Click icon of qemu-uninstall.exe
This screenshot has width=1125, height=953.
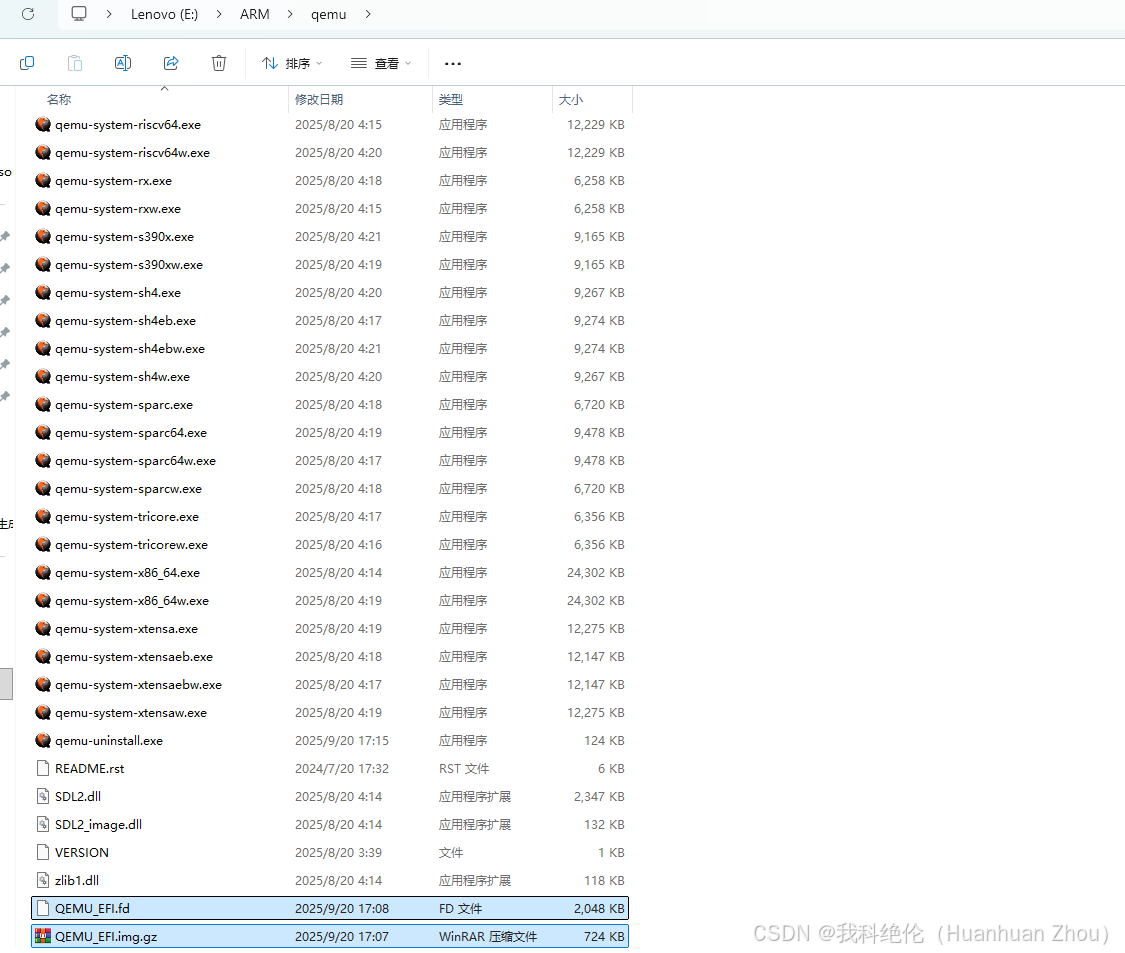pyautogui.click(x=43, y=740)
